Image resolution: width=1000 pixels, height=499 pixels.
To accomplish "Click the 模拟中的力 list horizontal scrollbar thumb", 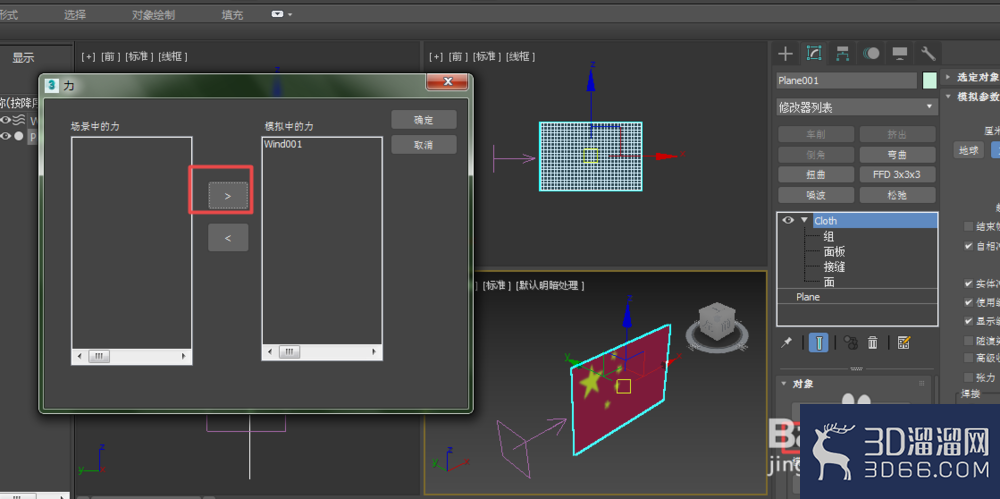I will 289,352.
